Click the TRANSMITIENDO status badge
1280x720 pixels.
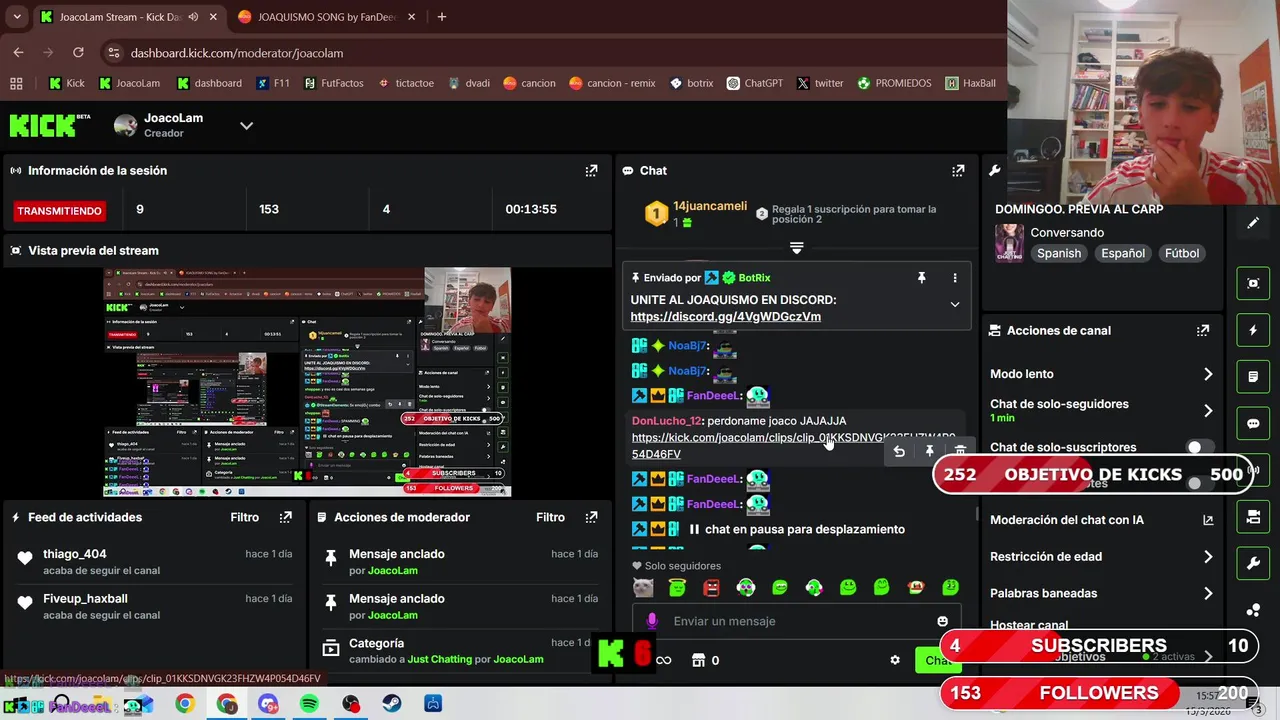click(x=59, y=211)
